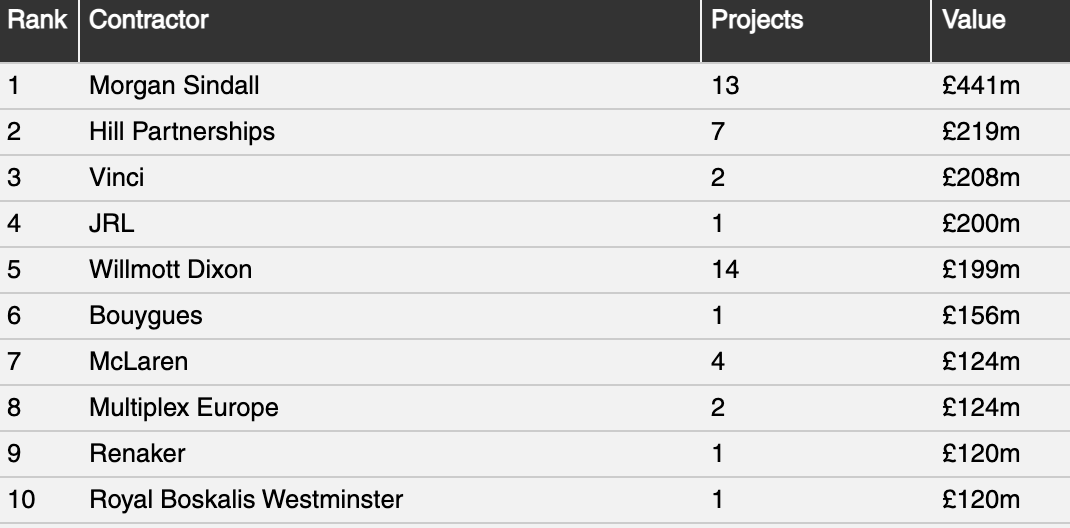
Task: Click the JRL contractor cell
Action: click(111, 223)
